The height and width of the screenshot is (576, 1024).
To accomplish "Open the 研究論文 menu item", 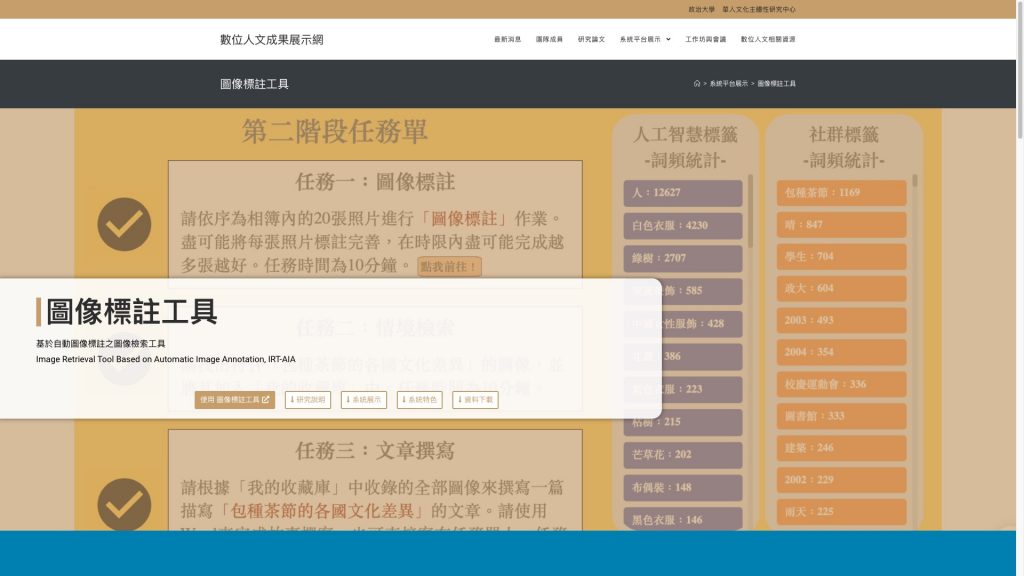I will (x=591, y=40).
